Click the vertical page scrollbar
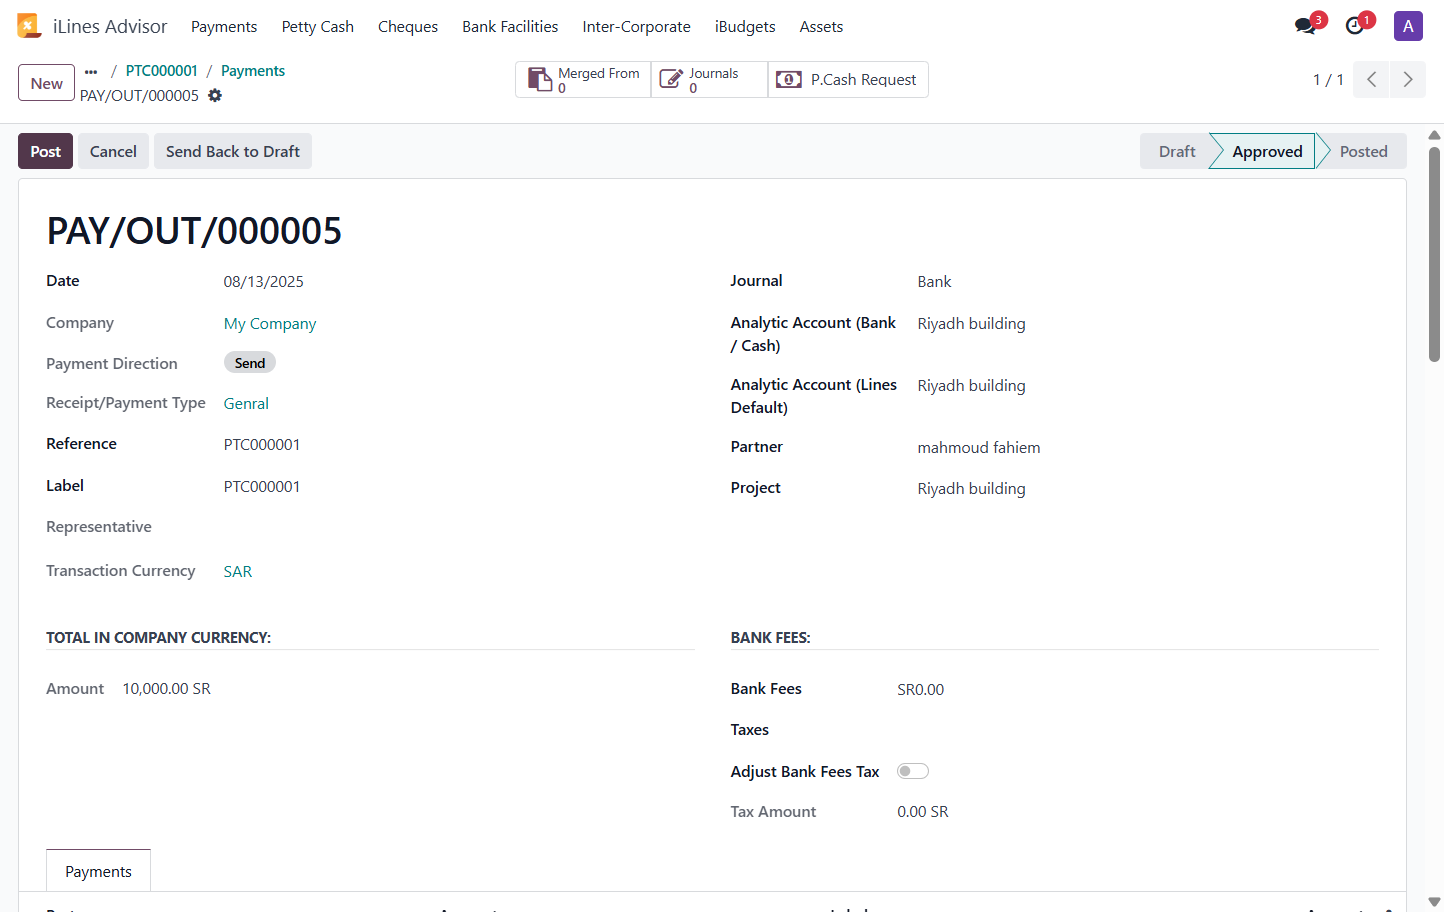This screenshot has height=912, width=1444. pos(1435,255)
